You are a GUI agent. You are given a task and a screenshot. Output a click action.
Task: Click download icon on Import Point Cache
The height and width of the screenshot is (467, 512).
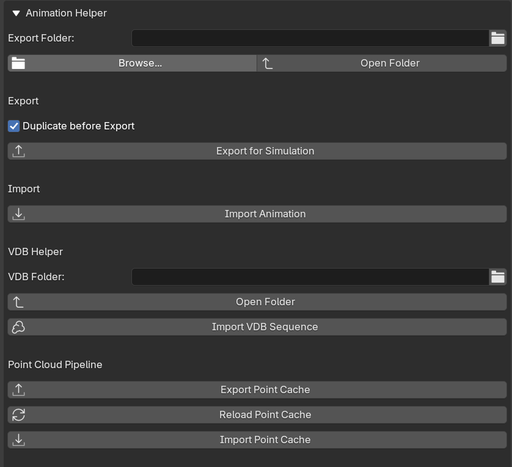(19, 440)
